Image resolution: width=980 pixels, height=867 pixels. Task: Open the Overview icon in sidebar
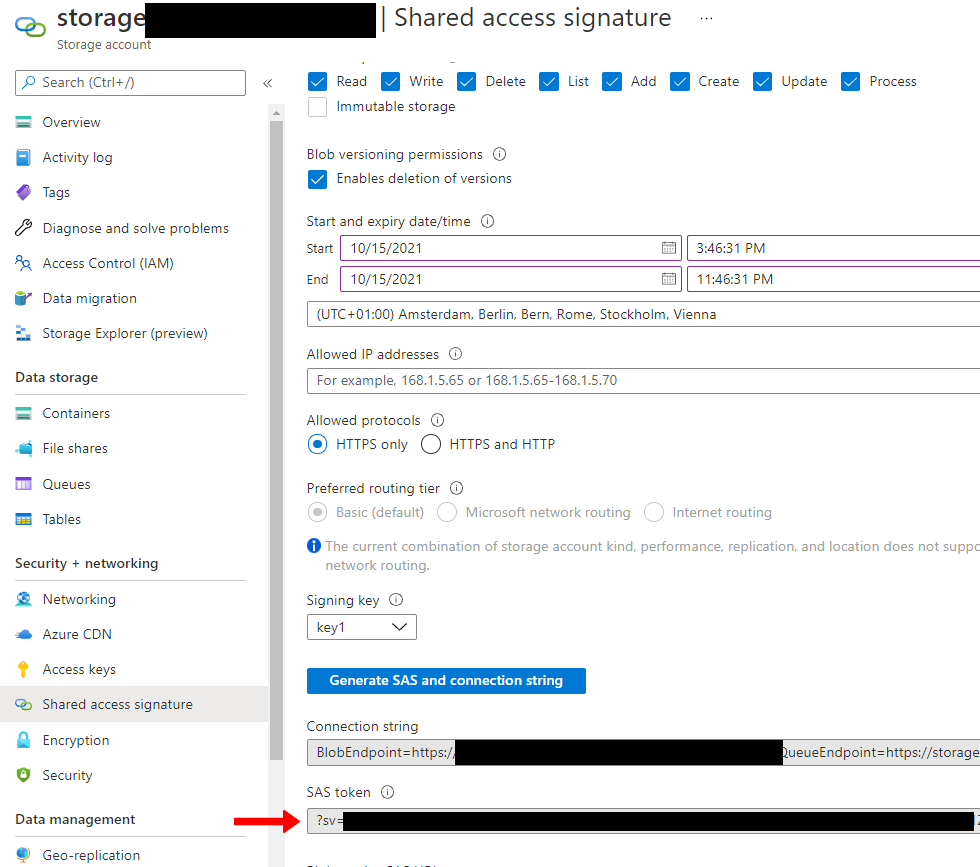coord(23,122)
